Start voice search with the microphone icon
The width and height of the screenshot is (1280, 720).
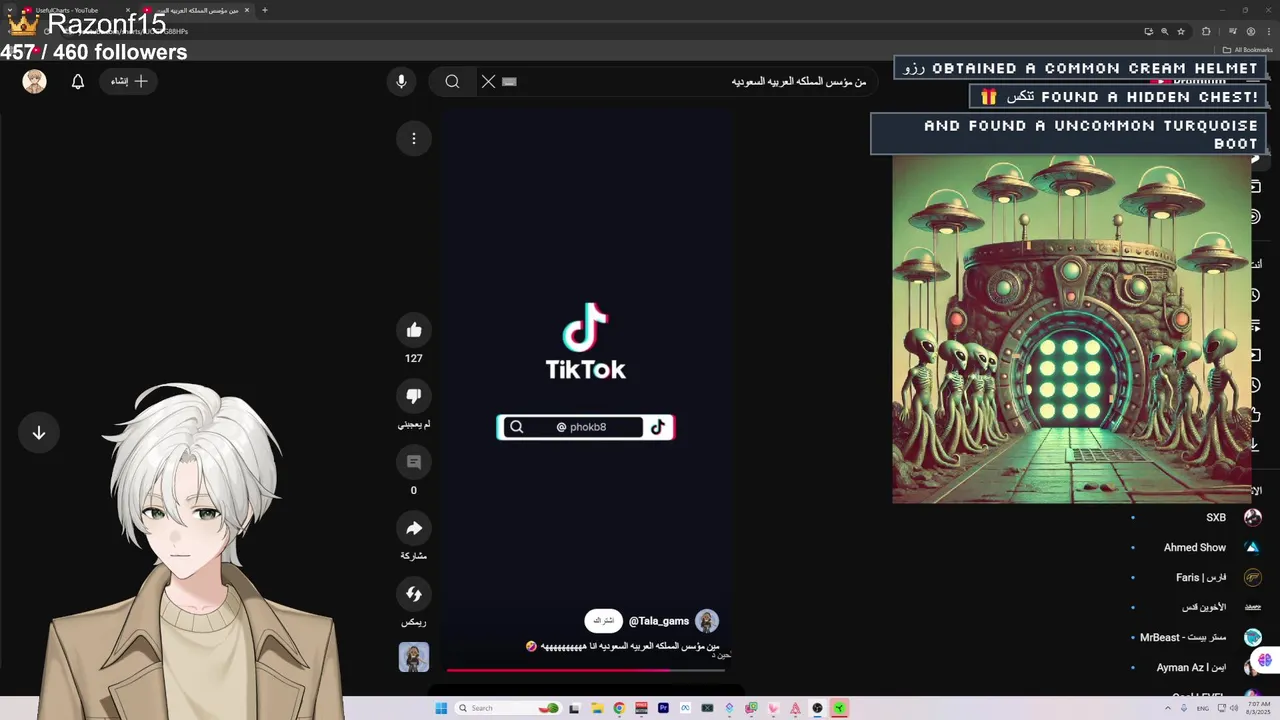[x=401, y=81]
